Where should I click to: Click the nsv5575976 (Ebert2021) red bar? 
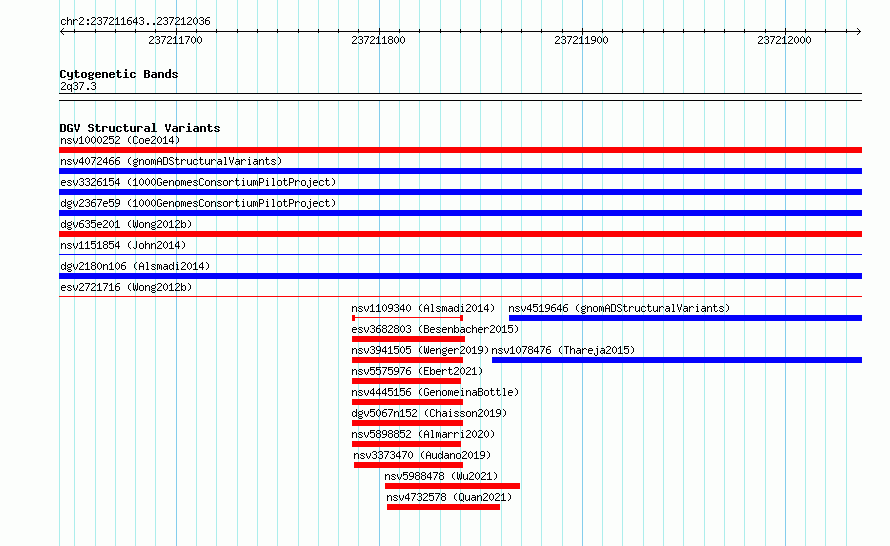pos(406,381)
